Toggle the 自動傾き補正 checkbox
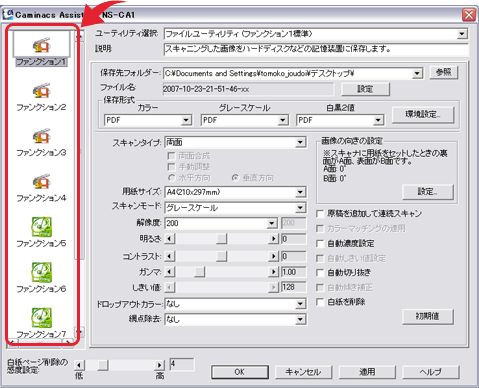This screenshot has width=479, height=388. [x=320, y=287]
